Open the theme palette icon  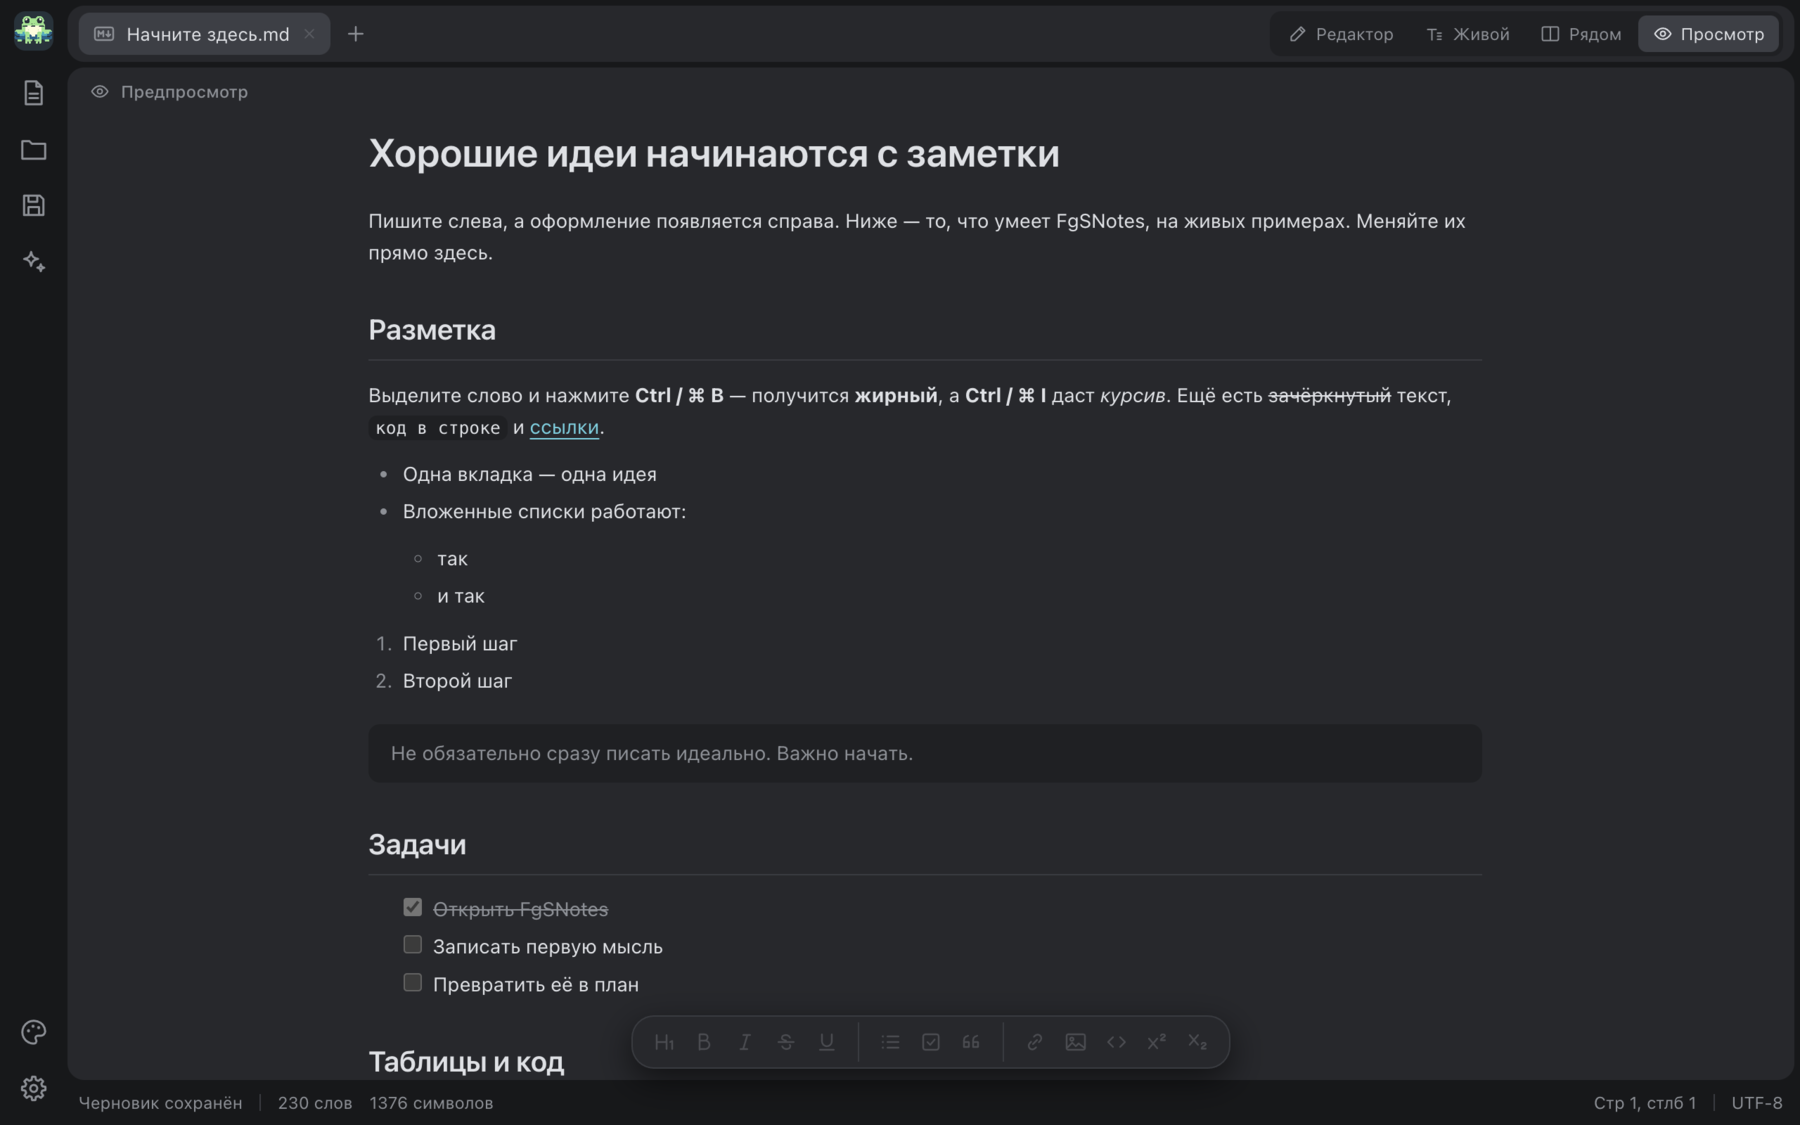33,1032
